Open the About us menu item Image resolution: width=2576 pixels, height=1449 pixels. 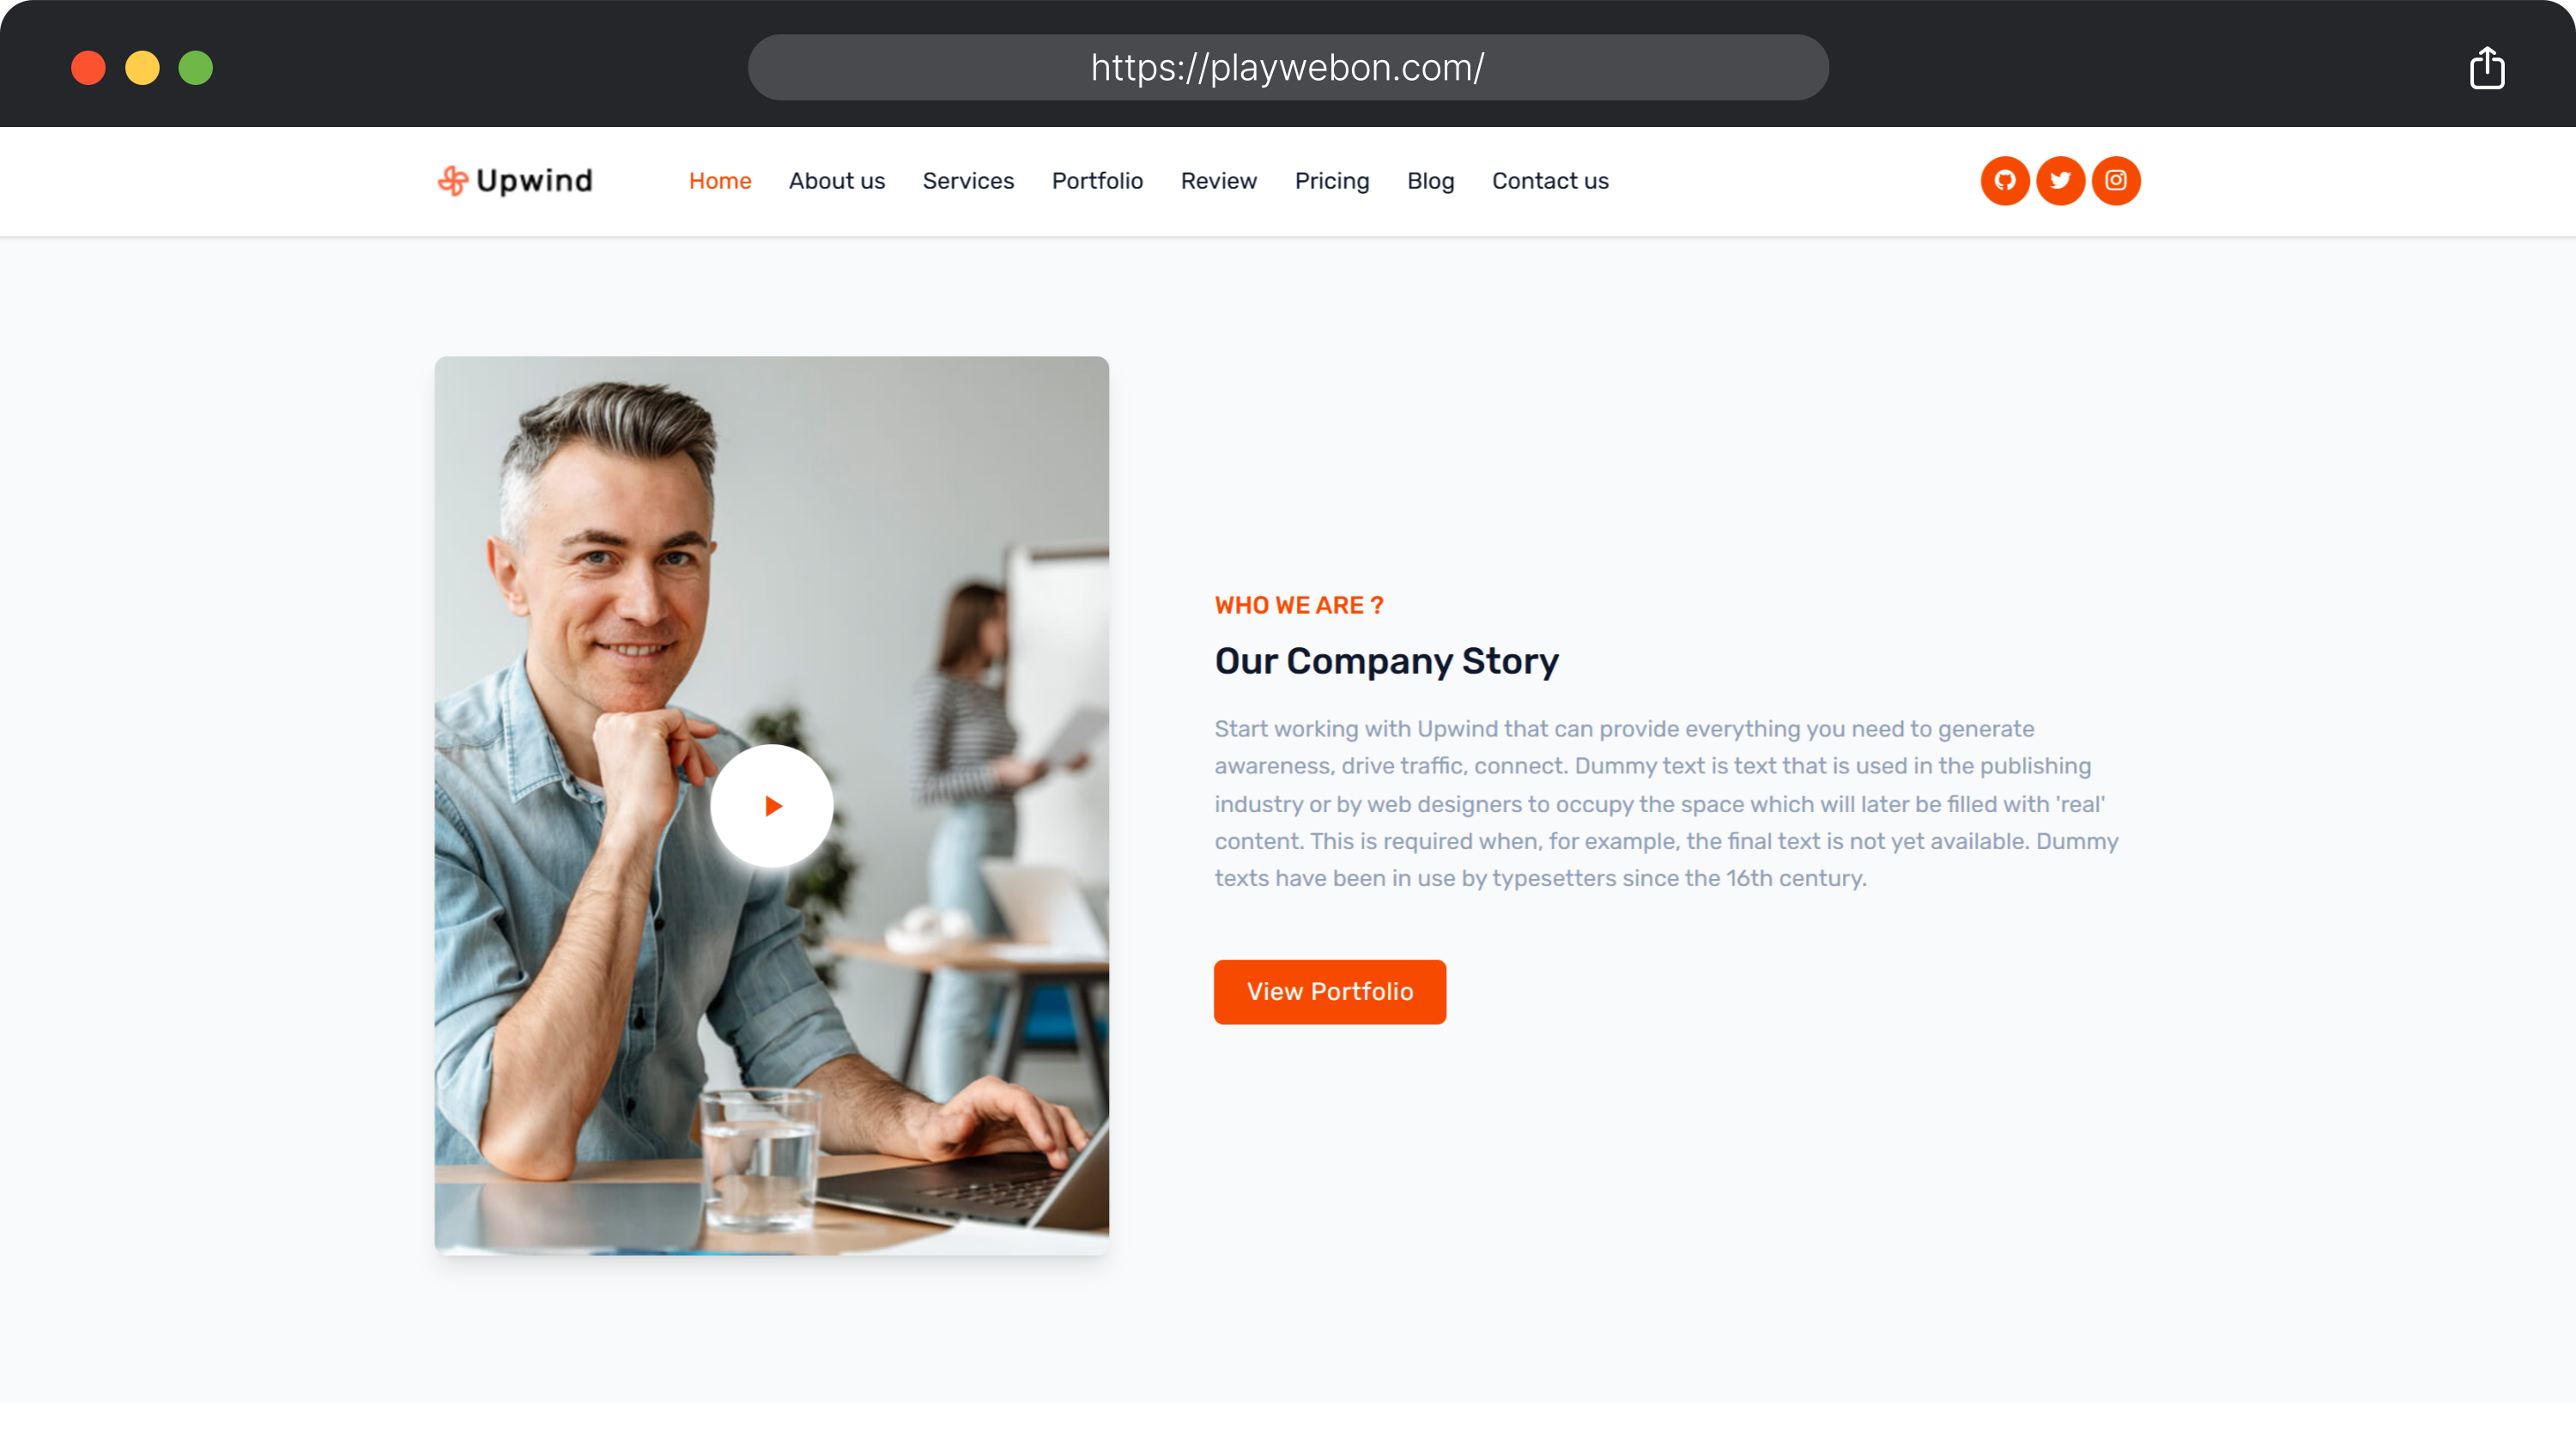[836, 181]
